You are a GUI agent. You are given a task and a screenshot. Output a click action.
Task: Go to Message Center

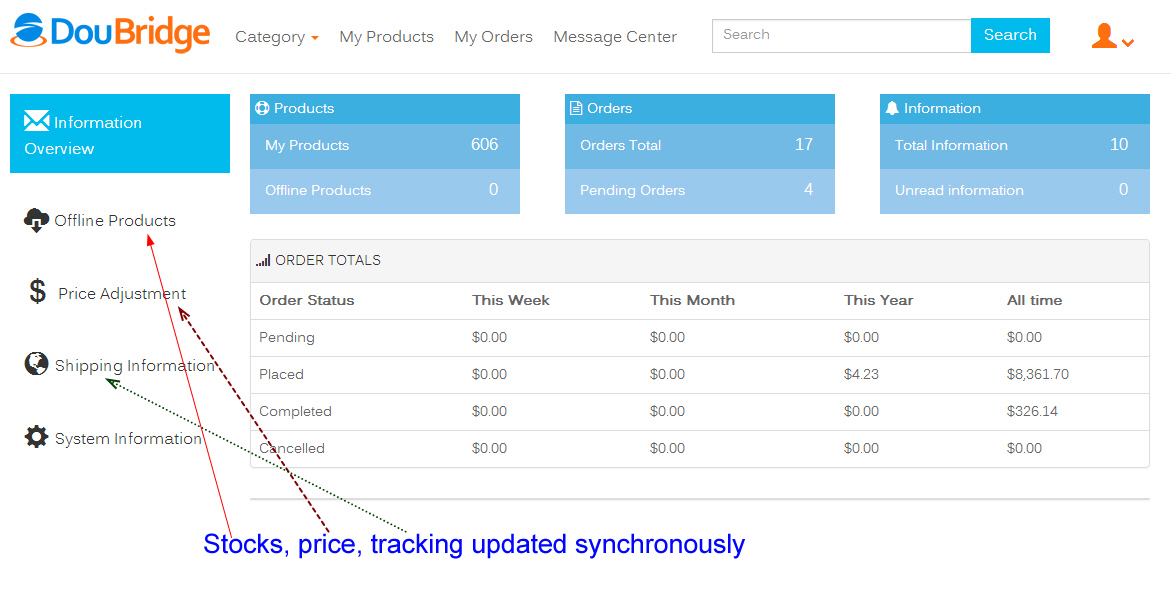click(615, 37)
